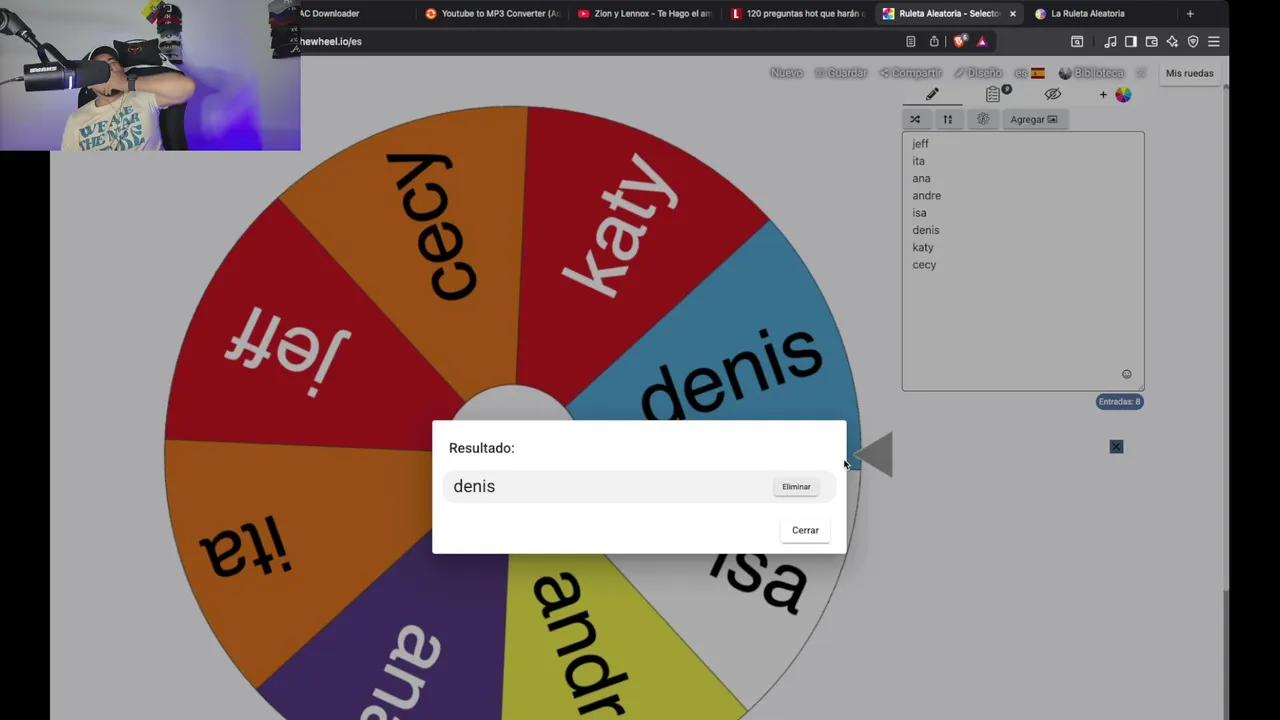The width and height of the screenshot is (1280, 720).
Task: Open the music playlist icon in toolbar
Action: point(1110,42)
